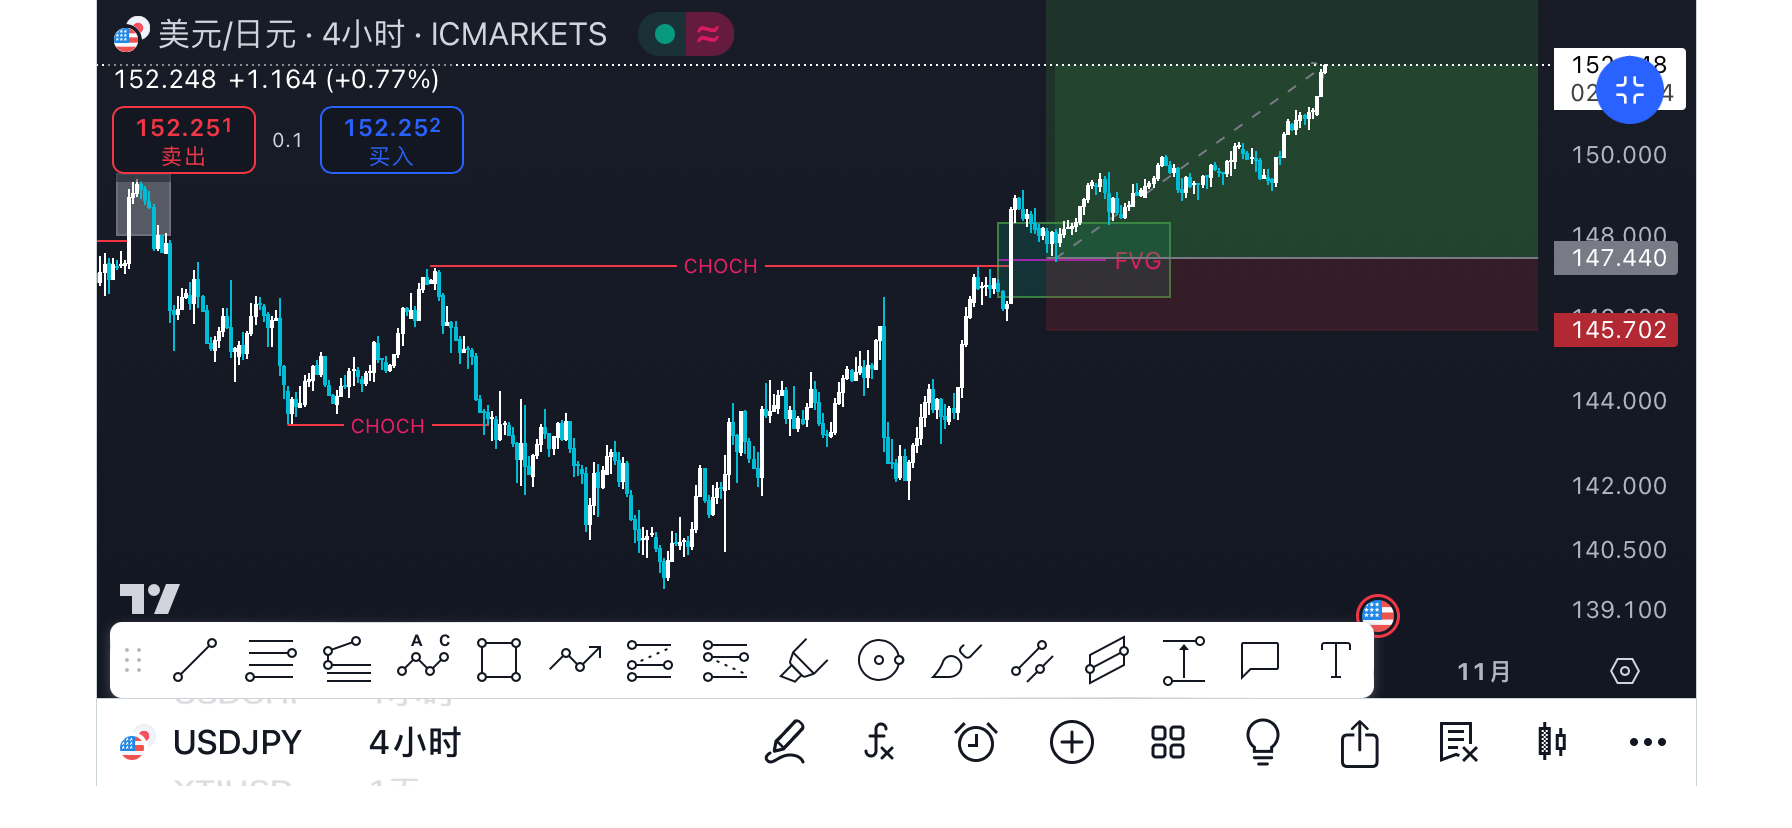Screen dimensions: 1792x828
Task: Select the text annotation tool
Action: pos(1335,661)
